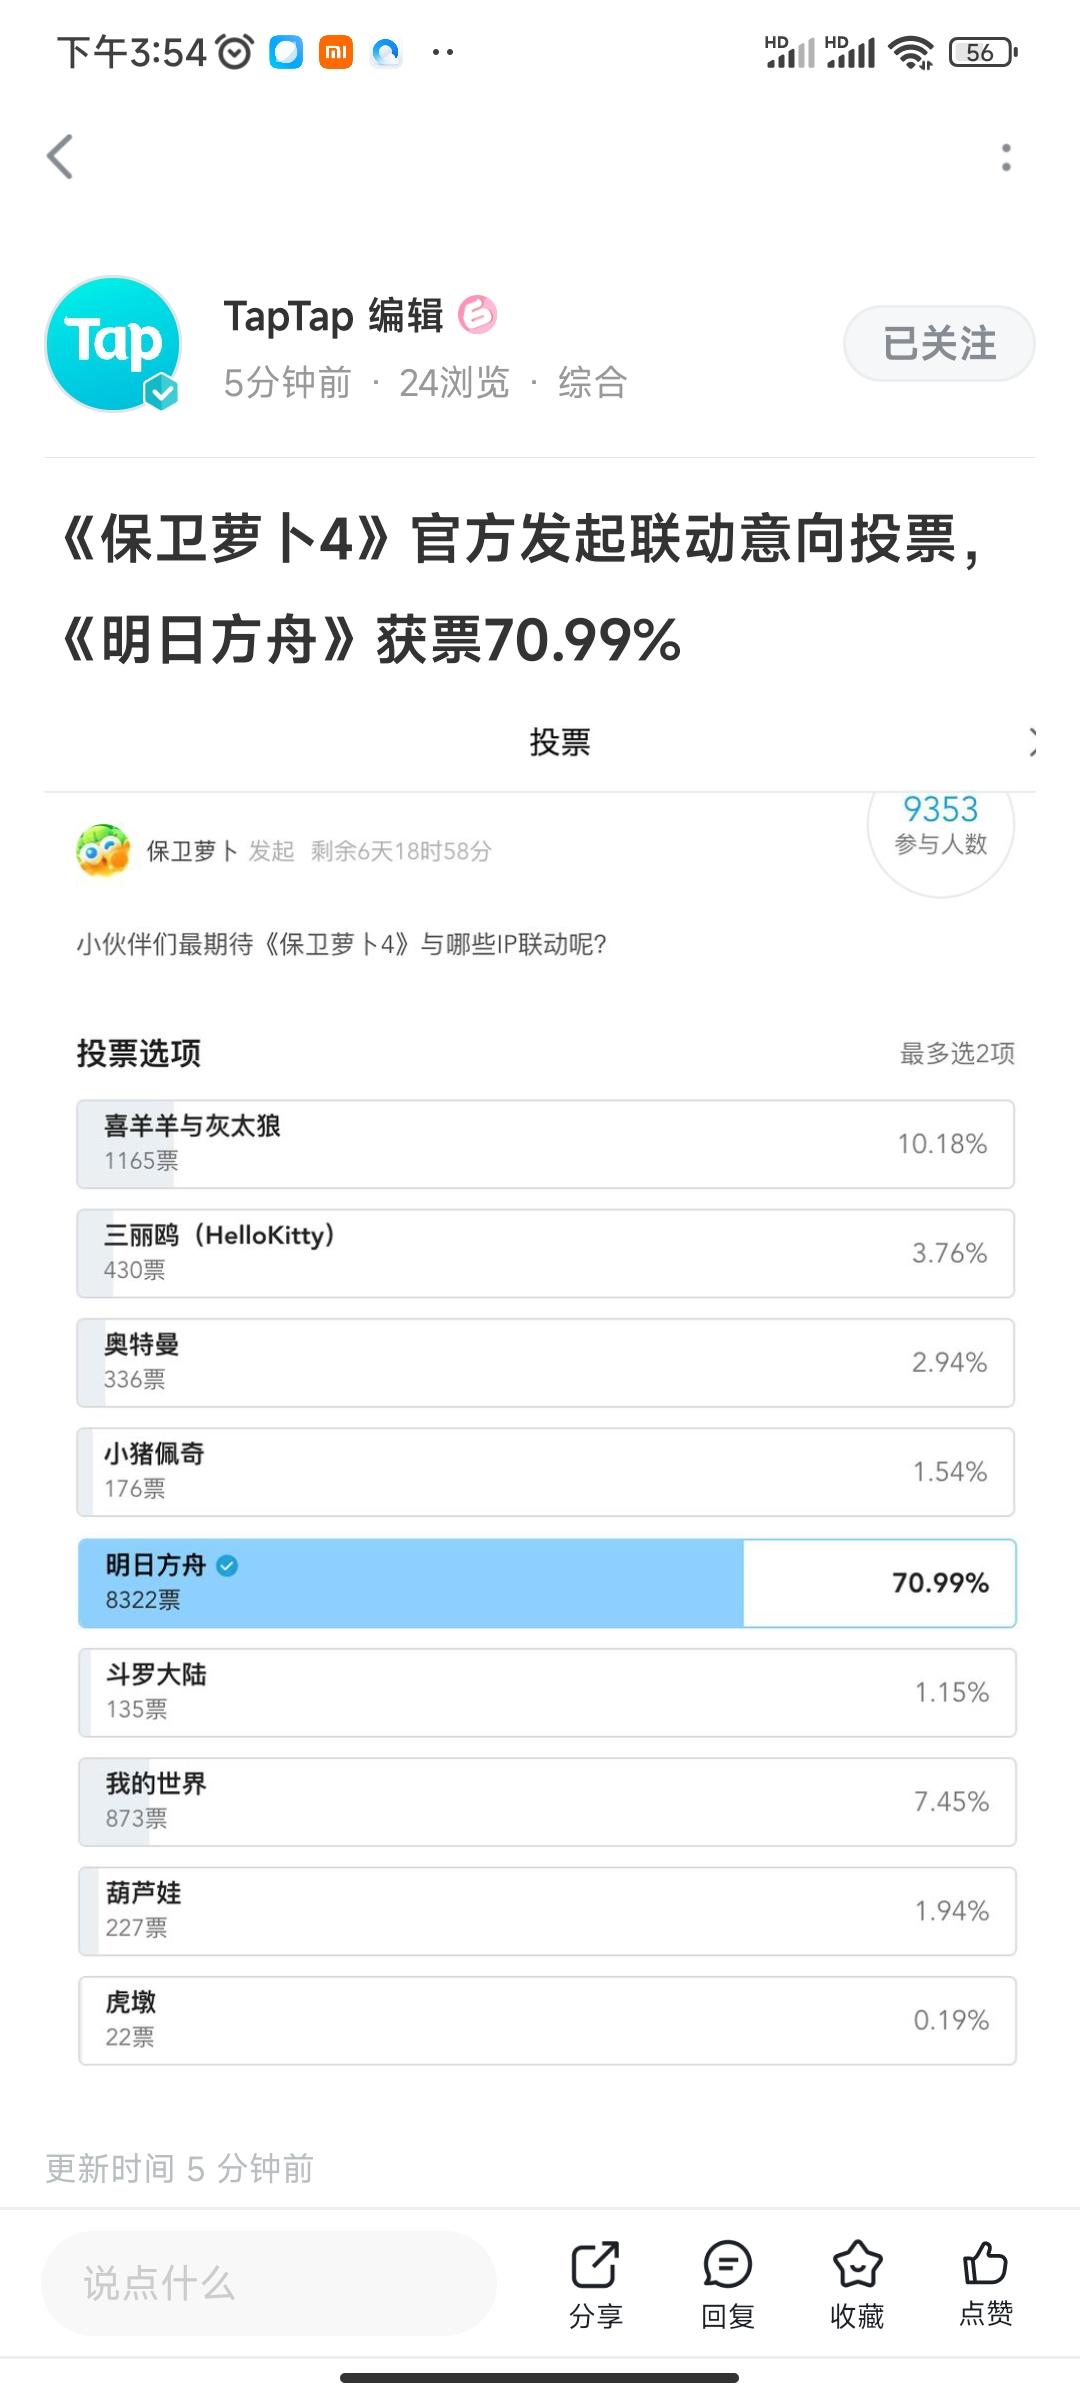The width and height of the screenshot is (1080, 2400).
Task: Tap the pink editor badge icon
Action: click(x=477, y=315)
